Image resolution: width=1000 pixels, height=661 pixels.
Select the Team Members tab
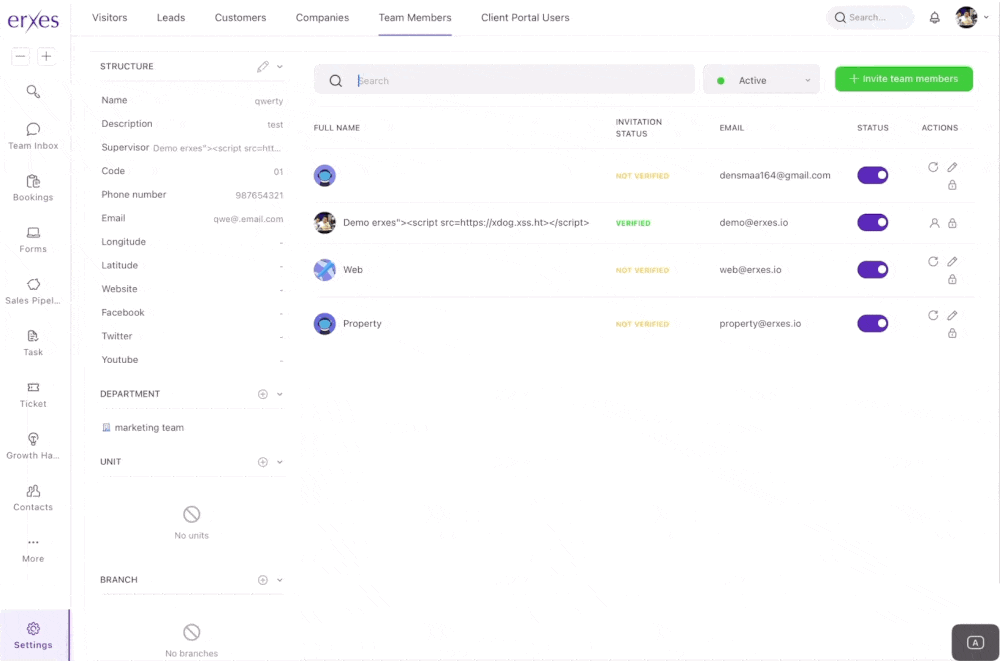pyautogui.click(x=415, y=18)
